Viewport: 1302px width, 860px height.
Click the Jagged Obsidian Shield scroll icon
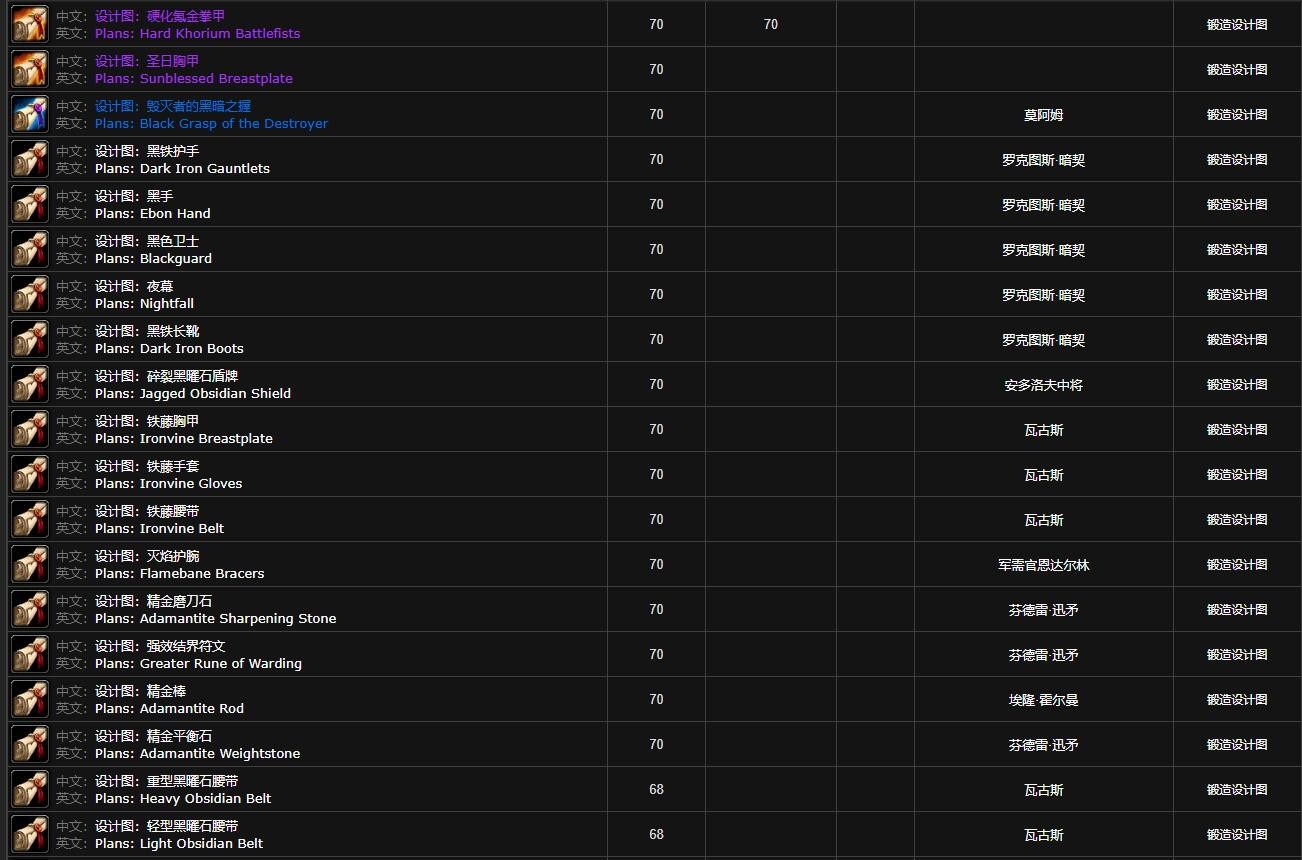30,384
